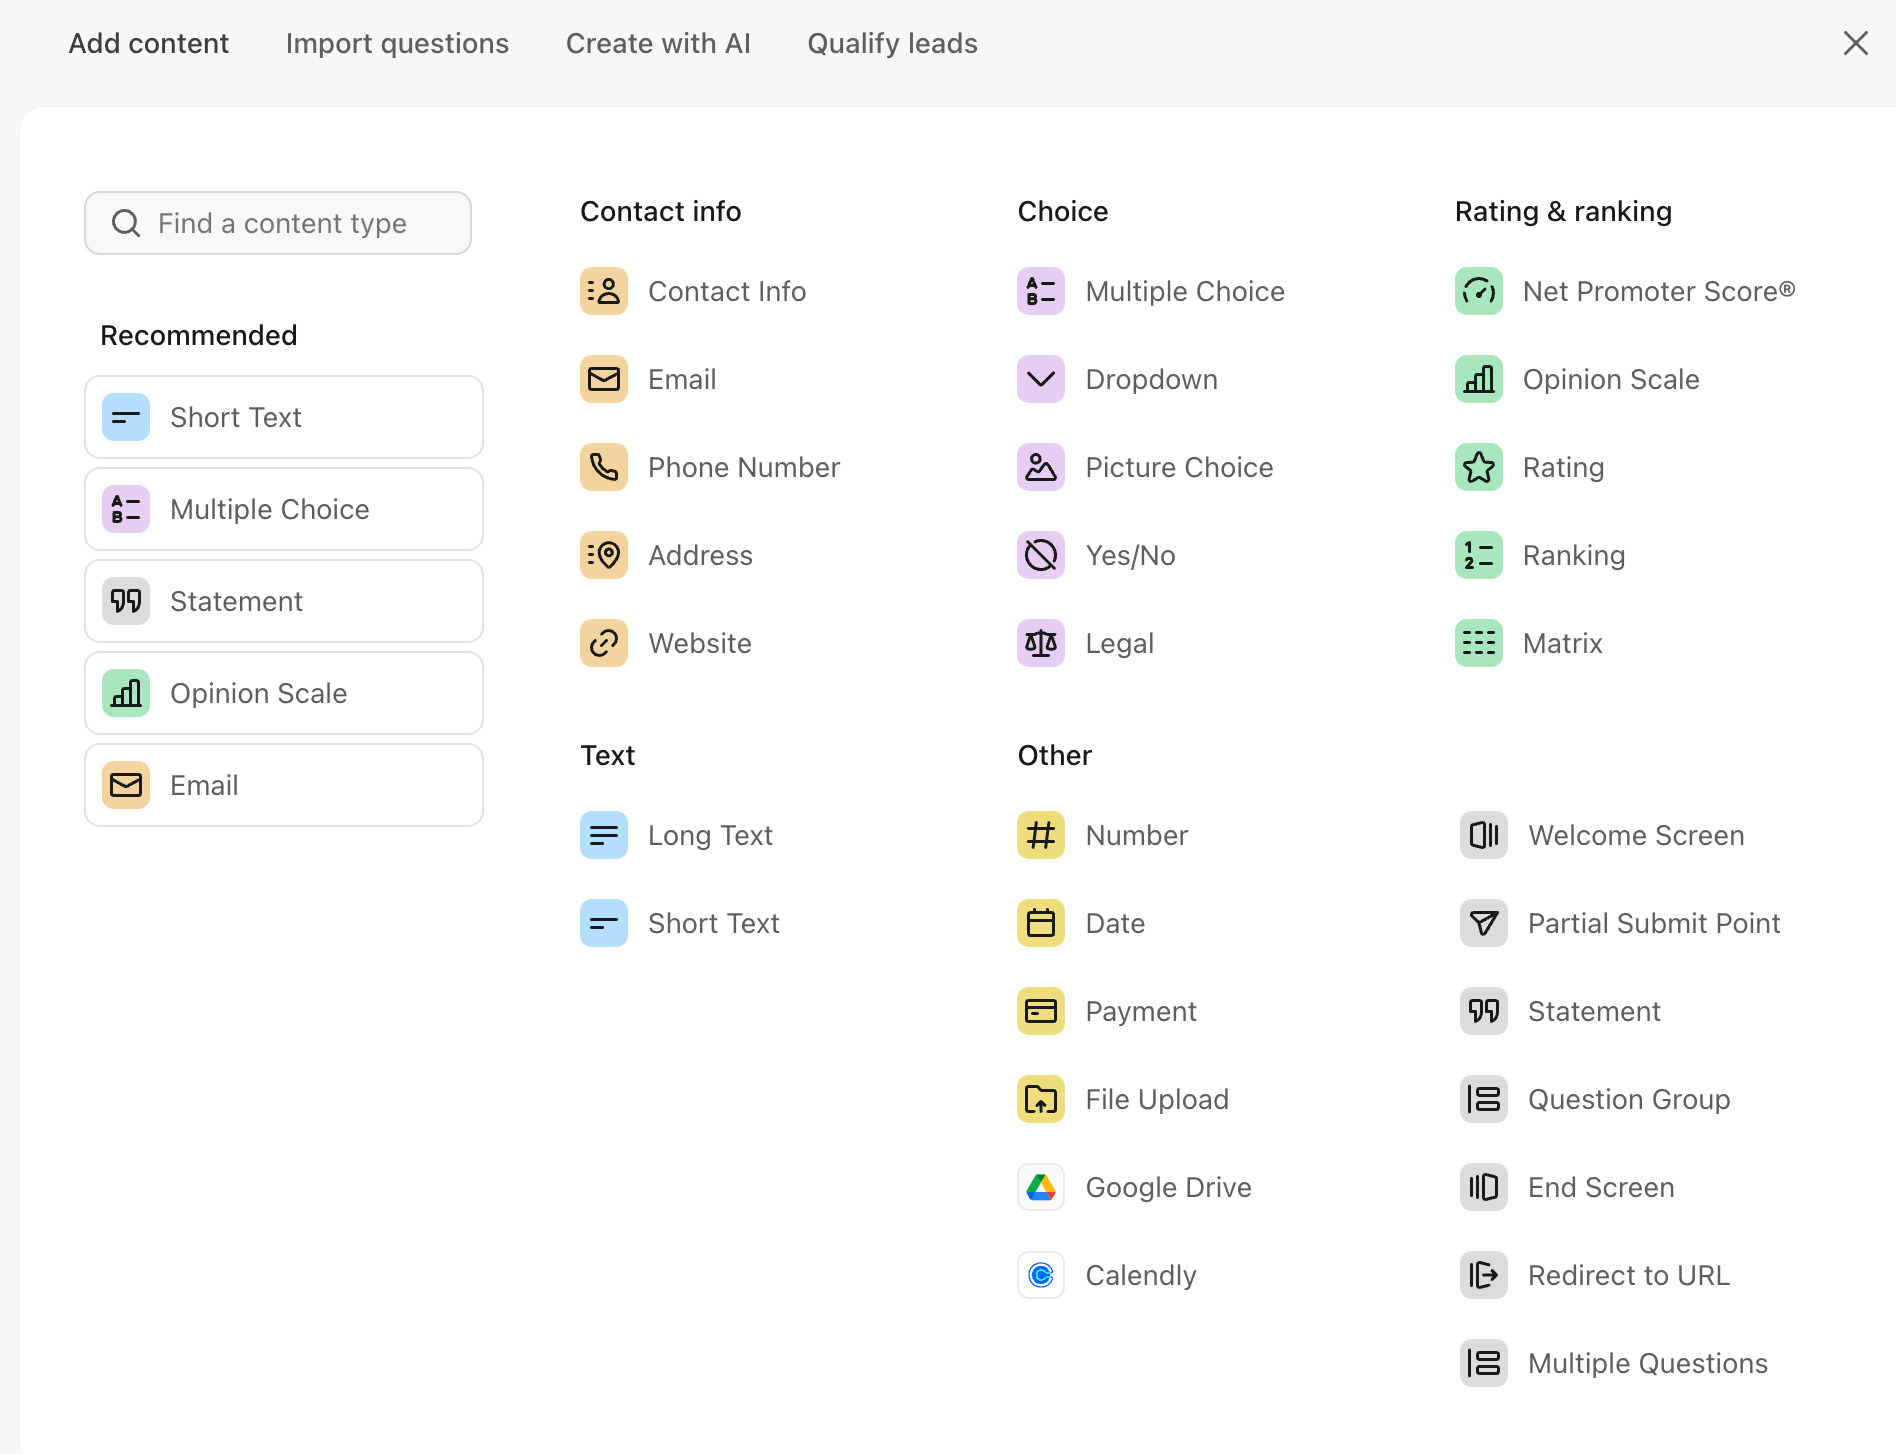The height and width of the screenshot is (1454, 1896).
Task: Click the File Upload folder icon
Action: tap(1040, 1099)
